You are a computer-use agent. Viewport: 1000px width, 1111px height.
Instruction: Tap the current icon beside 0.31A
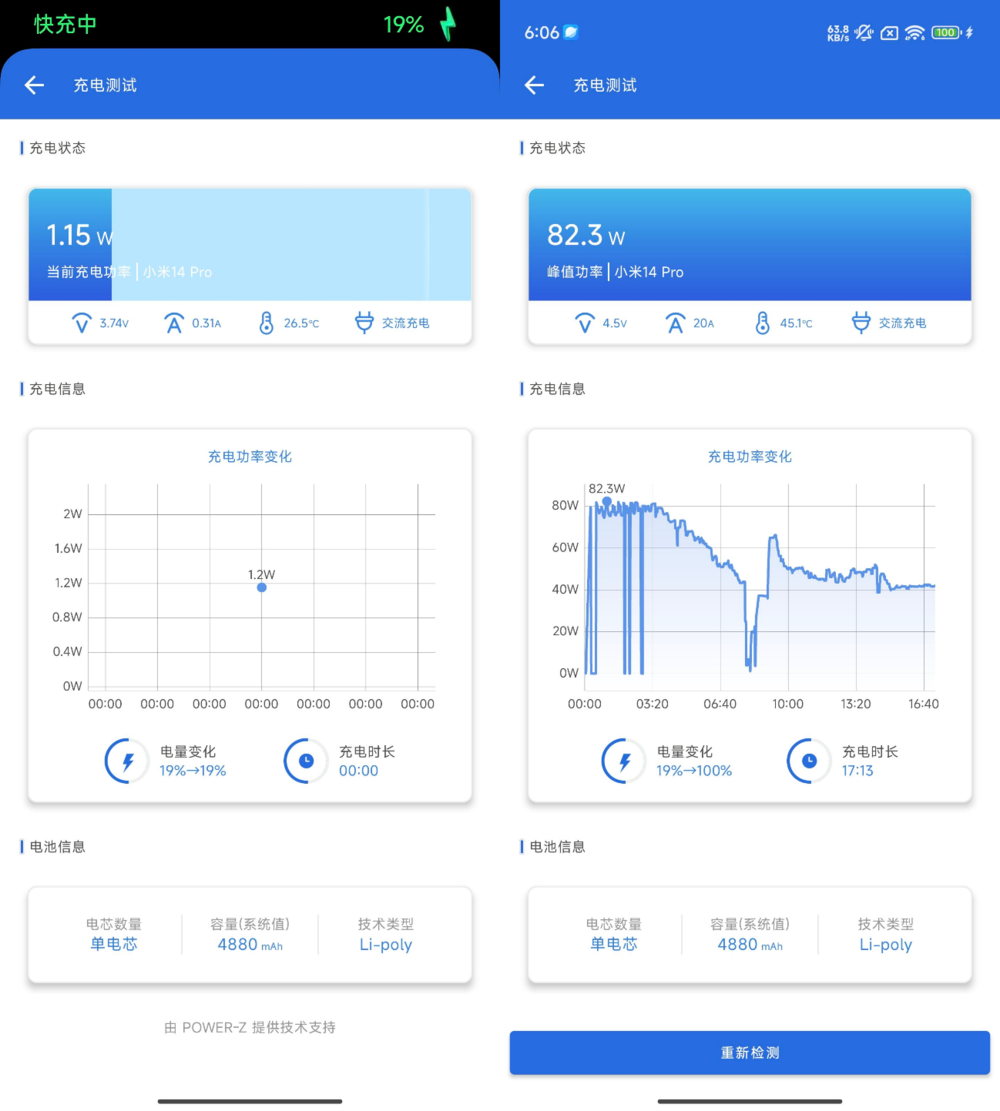(174, 323)
